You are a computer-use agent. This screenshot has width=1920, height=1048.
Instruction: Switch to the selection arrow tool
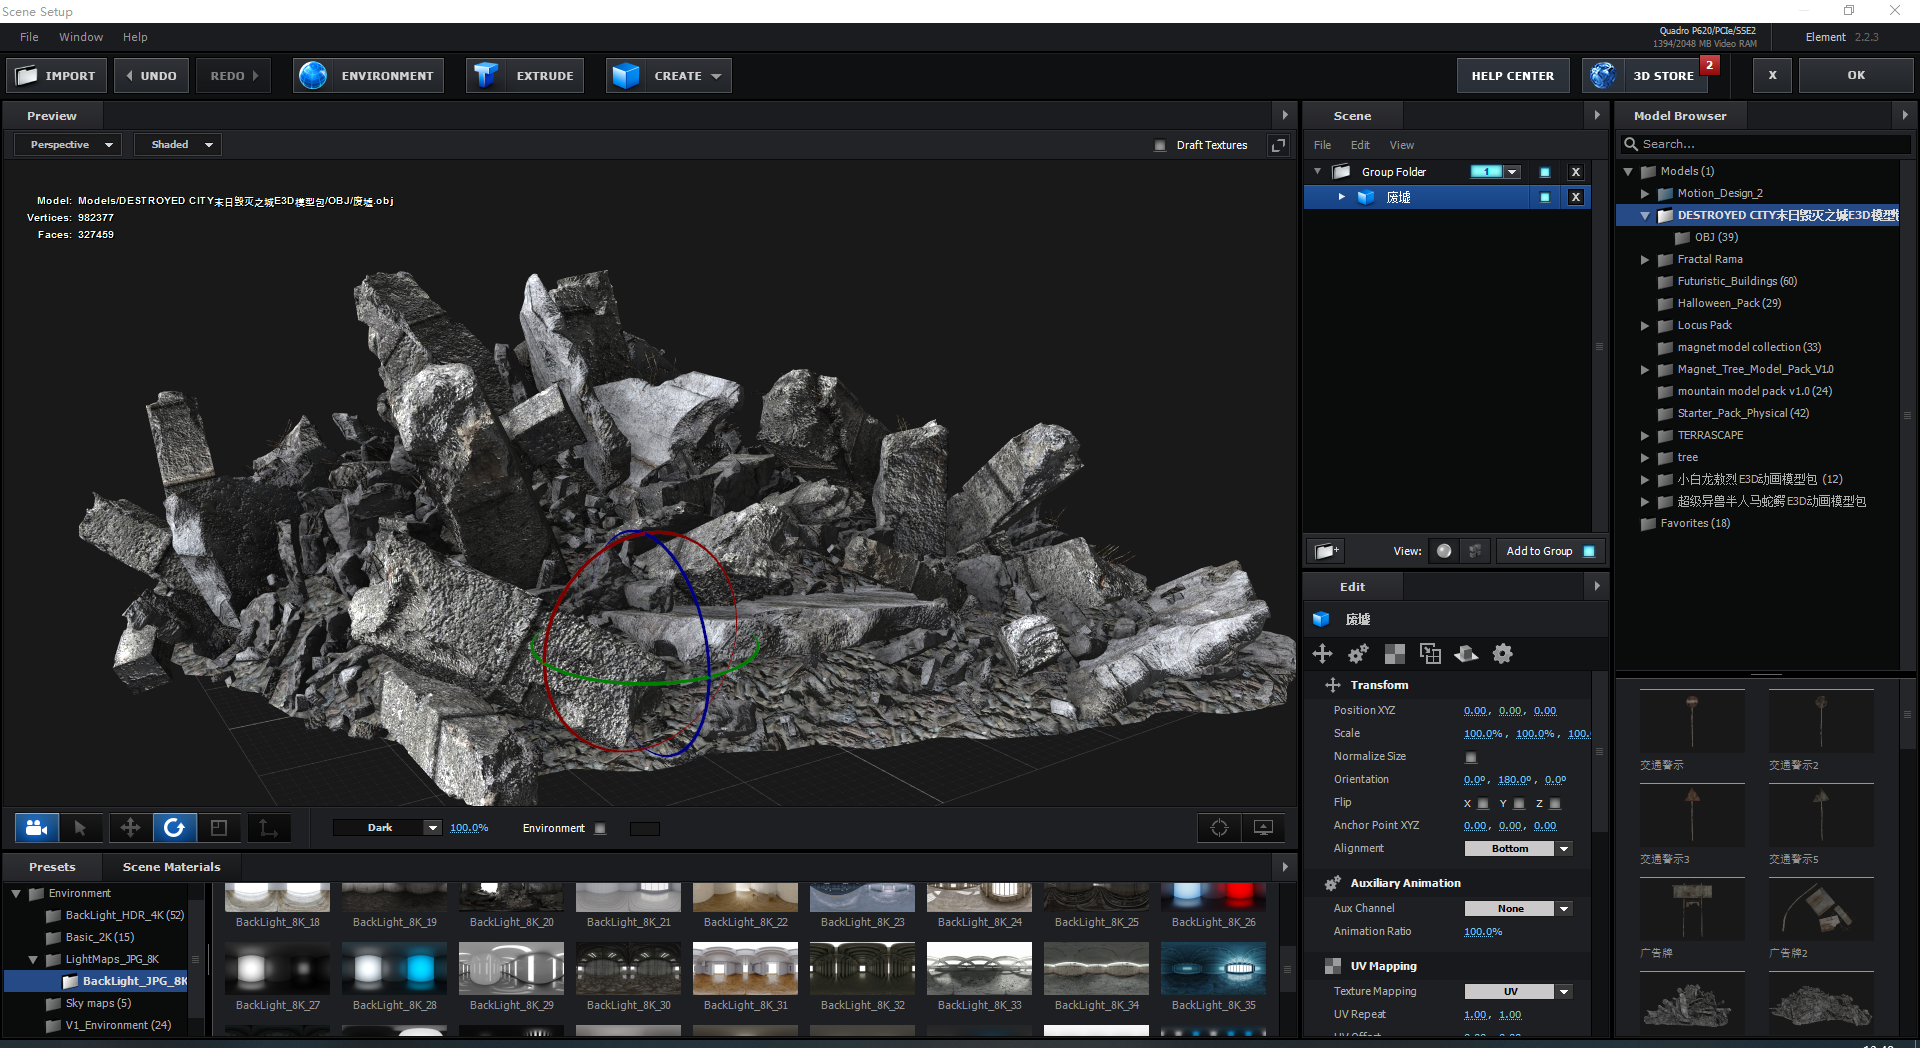point(83,828)
